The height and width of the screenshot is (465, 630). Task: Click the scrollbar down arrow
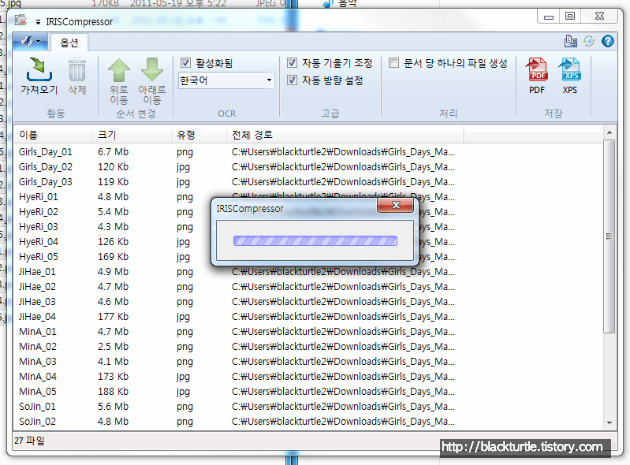click(609, 423)
